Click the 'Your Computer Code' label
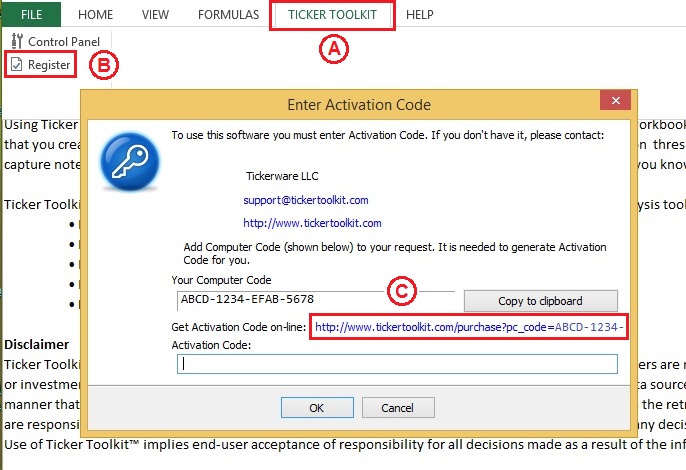686x470 pixels. [x=221, y=280]
